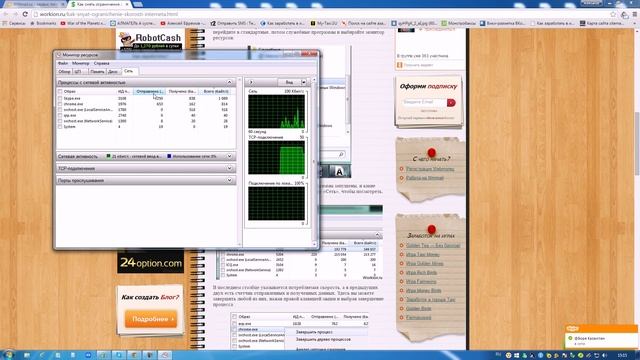Check the System process checkbox
640x360 pixels.
tap(60, 127)
